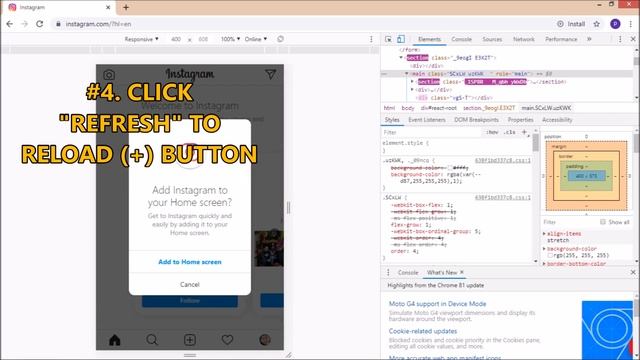Open device toolbar more options menu
Image resolution: width=640 pixels, height=360 pixels.
pos(371,39)
